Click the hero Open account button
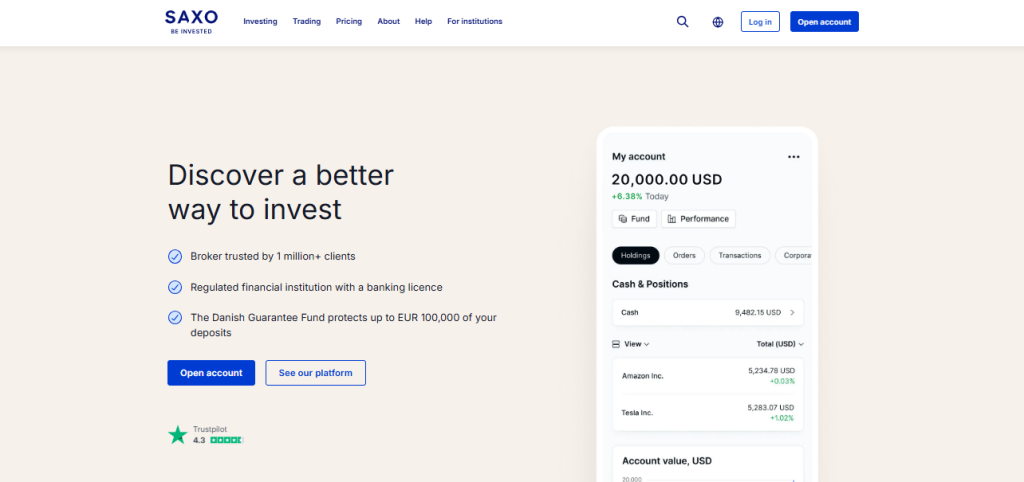 pos(211,373)
